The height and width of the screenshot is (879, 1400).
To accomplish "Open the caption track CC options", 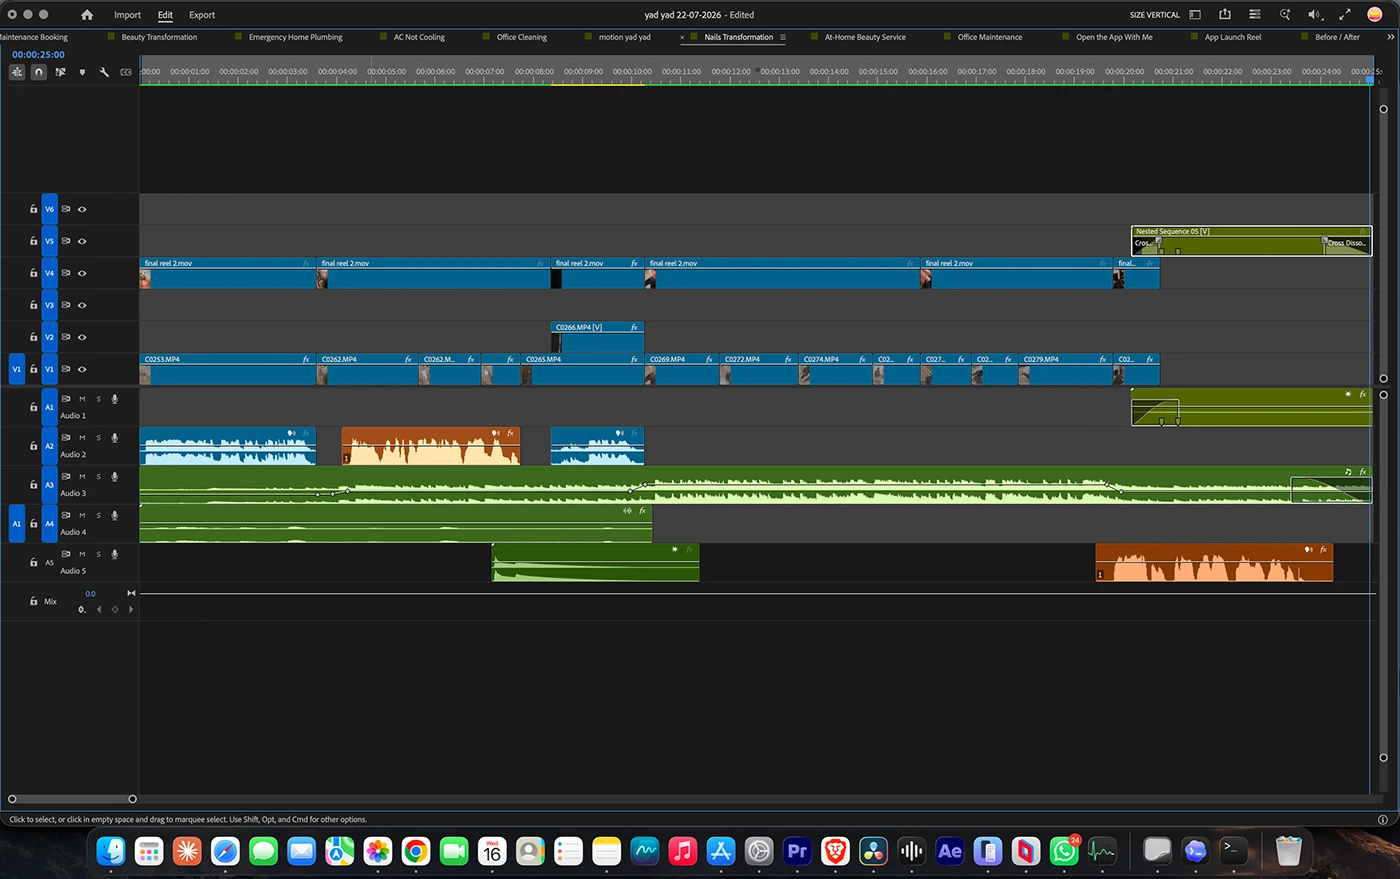I will [126, 72].
